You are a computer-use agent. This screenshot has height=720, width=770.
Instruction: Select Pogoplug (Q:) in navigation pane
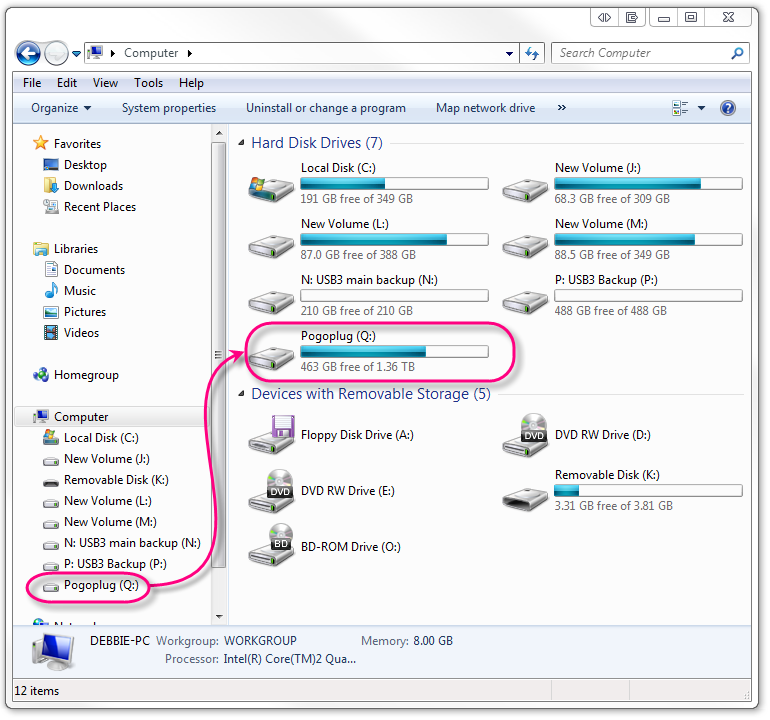[x=100, y=585]
